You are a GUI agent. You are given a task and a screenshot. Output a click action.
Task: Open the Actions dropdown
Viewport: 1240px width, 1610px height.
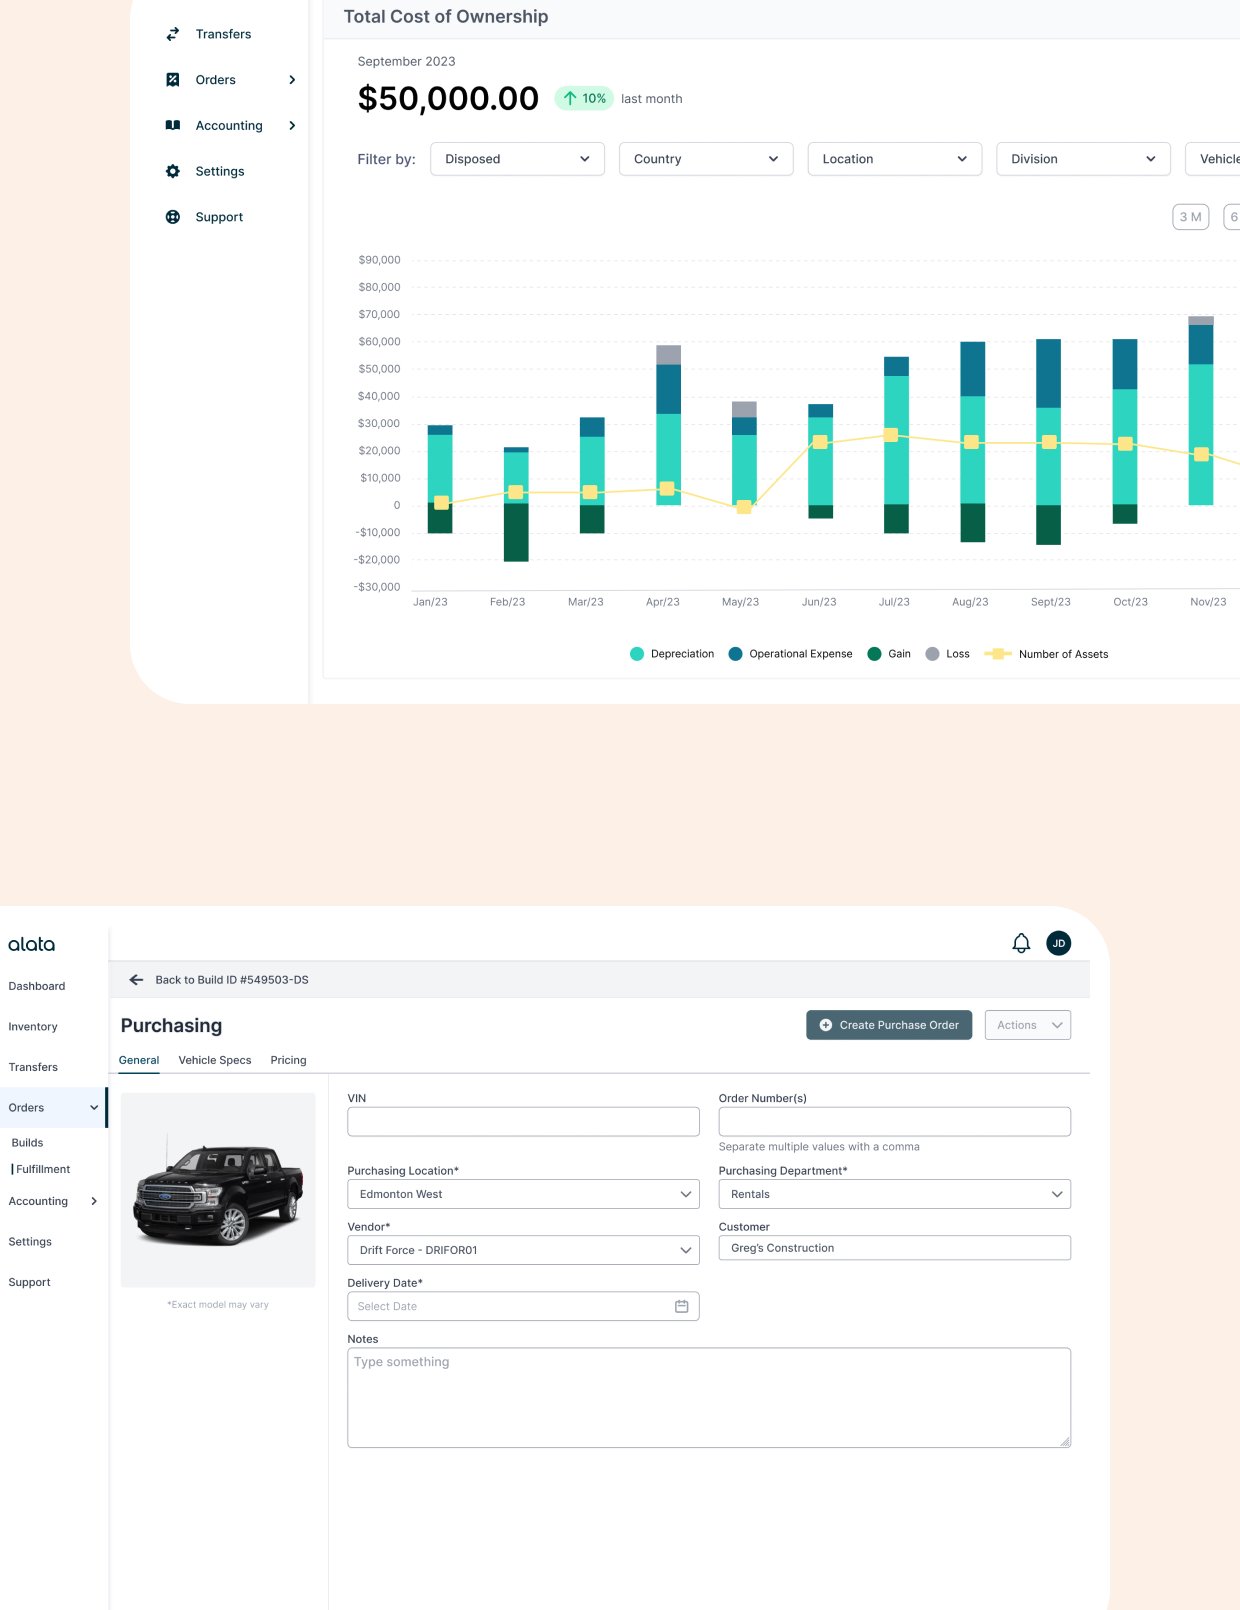1028,1025
